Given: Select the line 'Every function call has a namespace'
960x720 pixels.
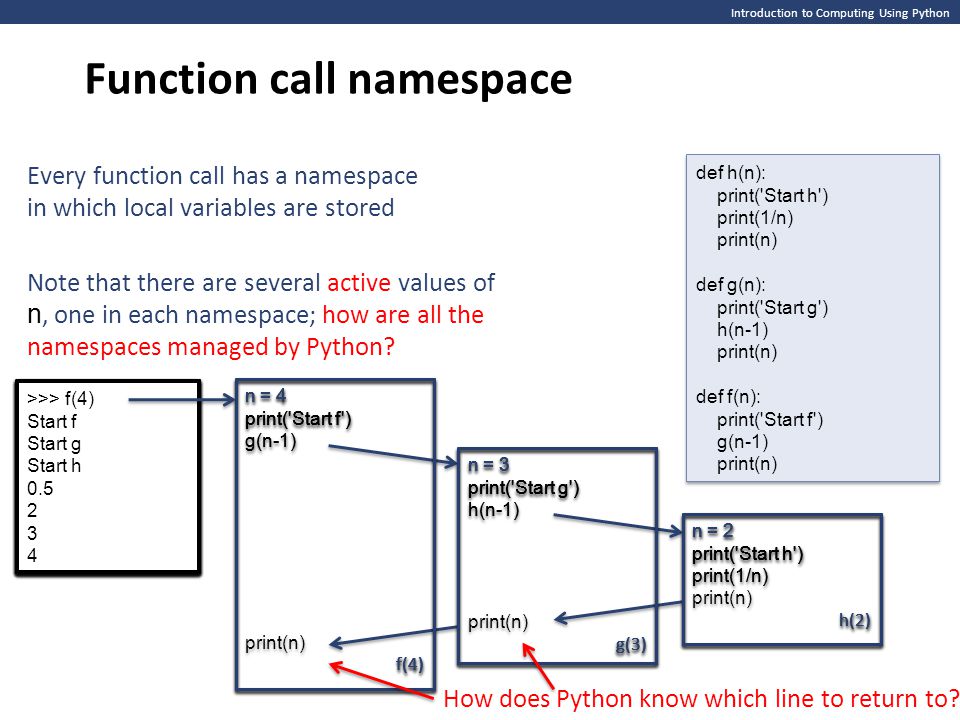Looking at the screenshot, I should pos(222,176).
